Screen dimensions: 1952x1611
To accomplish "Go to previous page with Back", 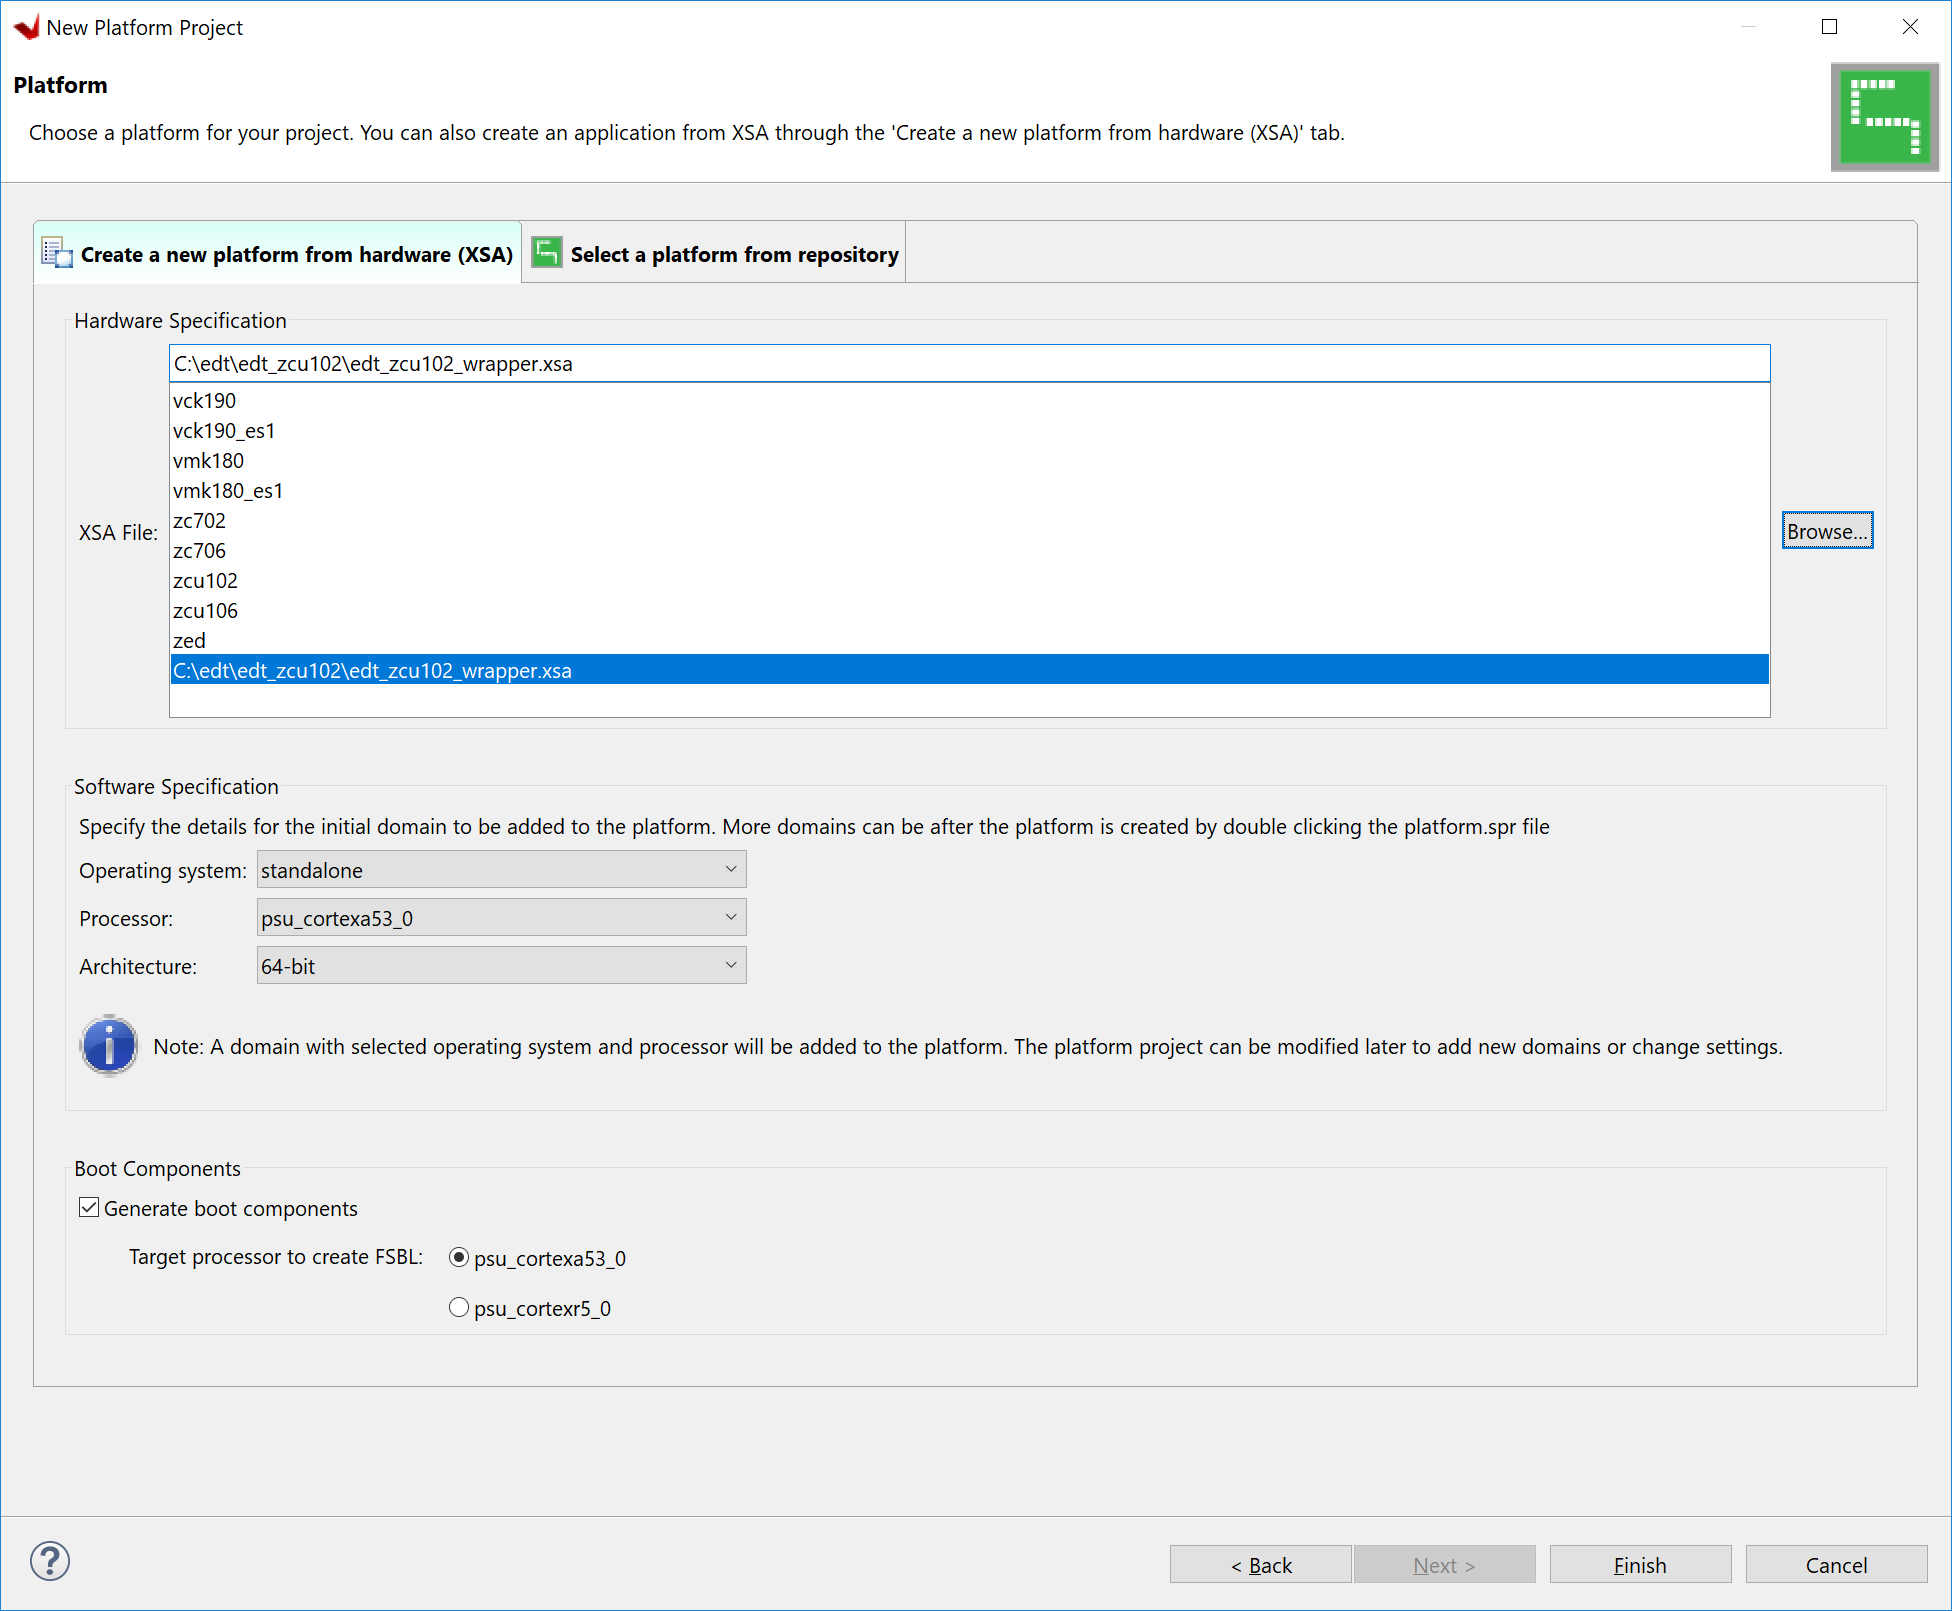I will (1260, 1565).
